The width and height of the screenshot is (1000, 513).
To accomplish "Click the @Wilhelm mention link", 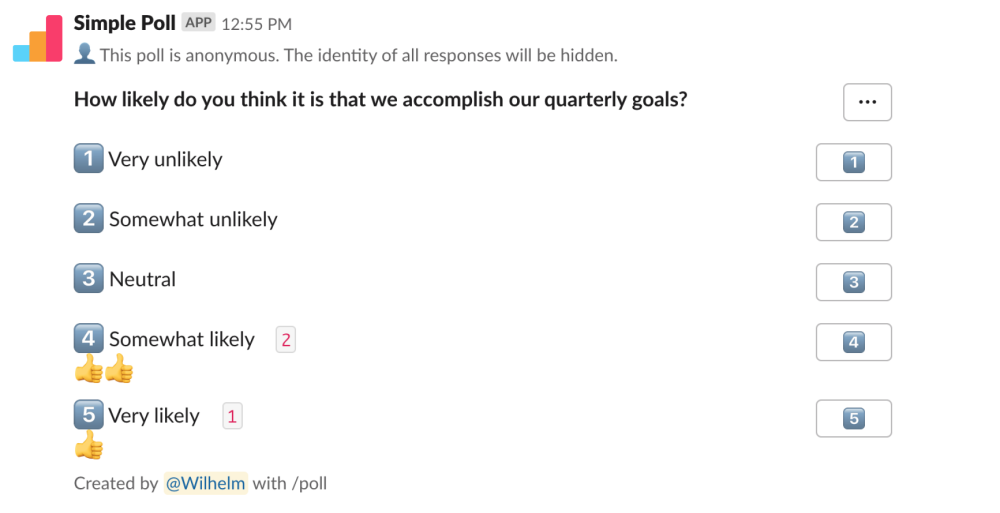I will [x=205, y=483].
